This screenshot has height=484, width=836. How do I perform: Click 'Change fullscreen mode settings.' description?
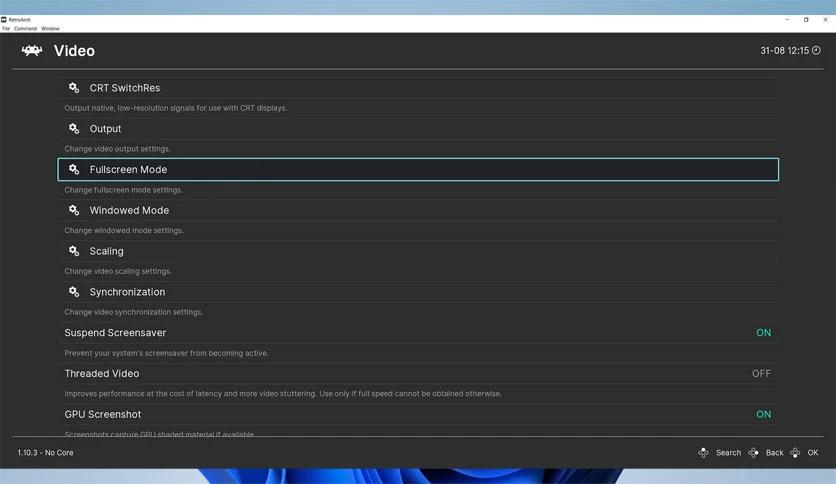click(123, 190)
